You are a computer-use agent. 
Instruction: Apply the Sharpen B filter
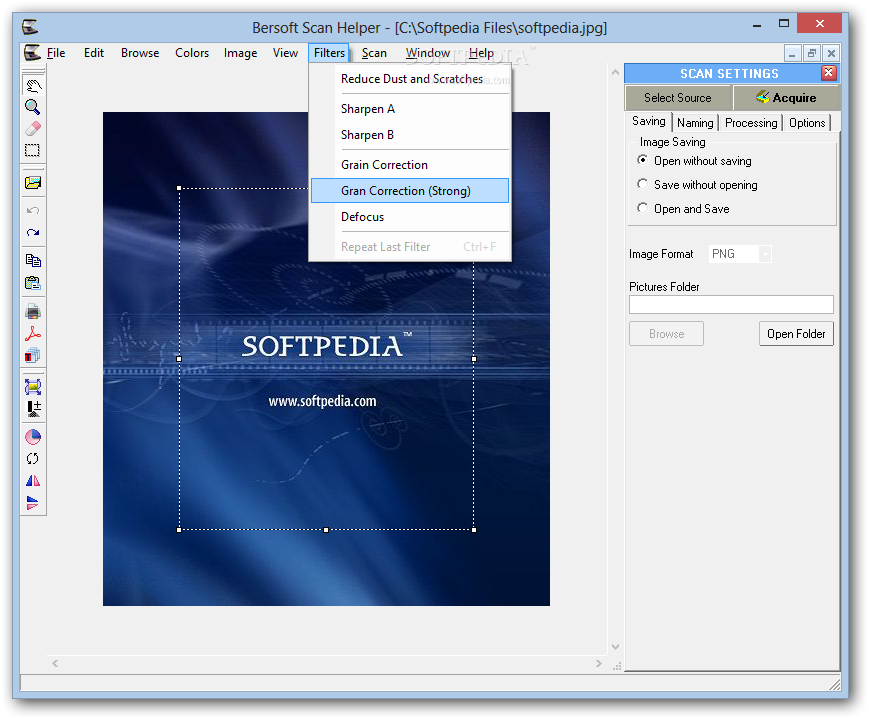coord(410,135)
